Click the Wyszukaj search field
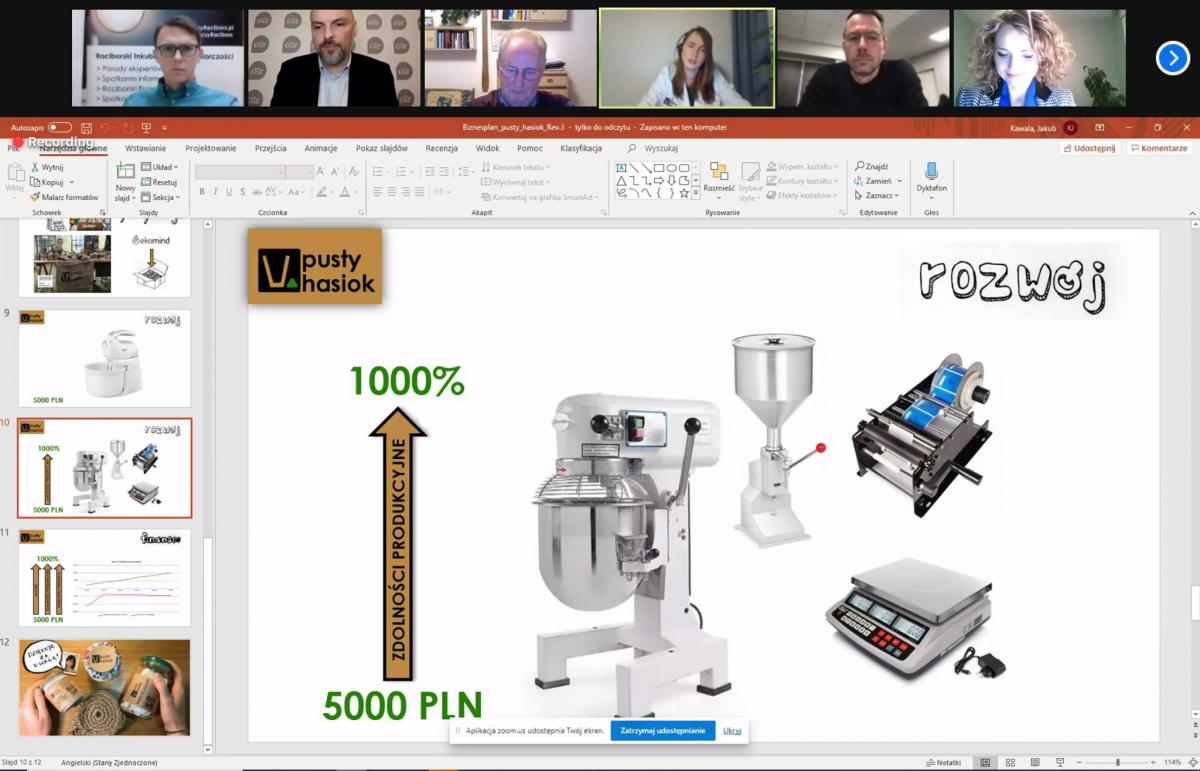Viewport: 1200px width, 771px height. click(x=653, y=148)
